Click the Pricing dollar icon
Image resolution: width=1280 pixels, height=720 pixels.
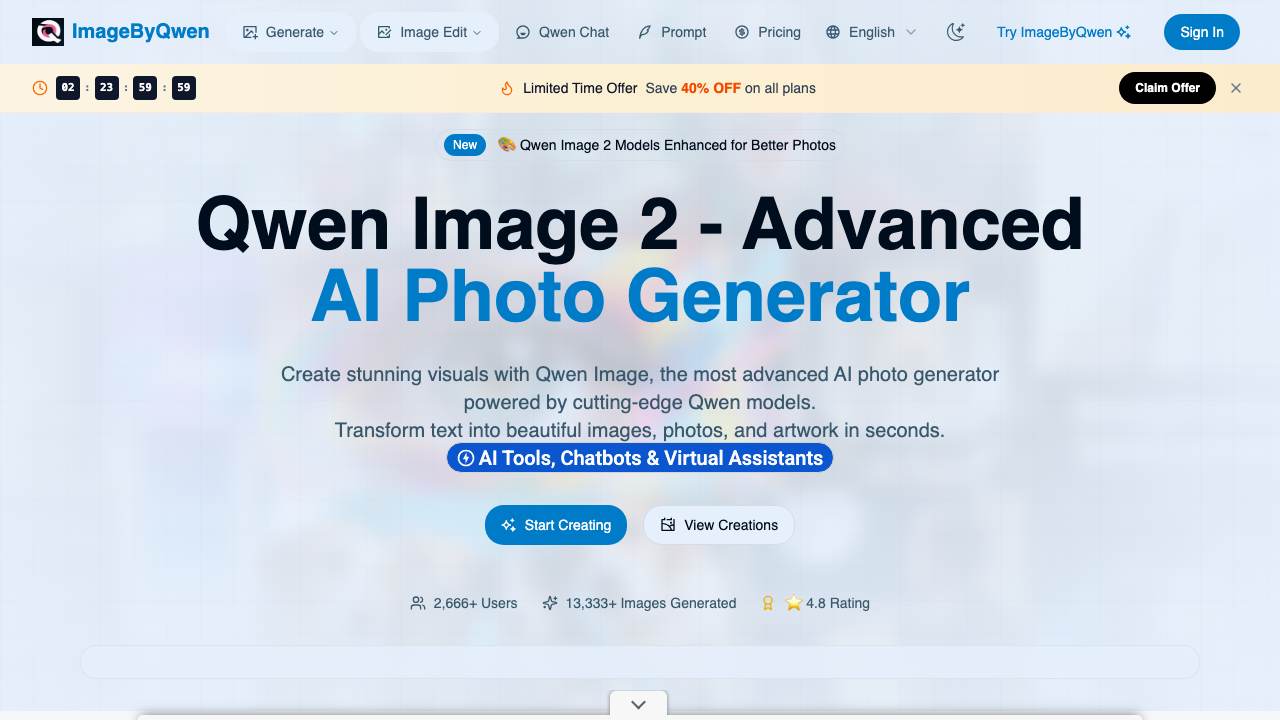742,32
